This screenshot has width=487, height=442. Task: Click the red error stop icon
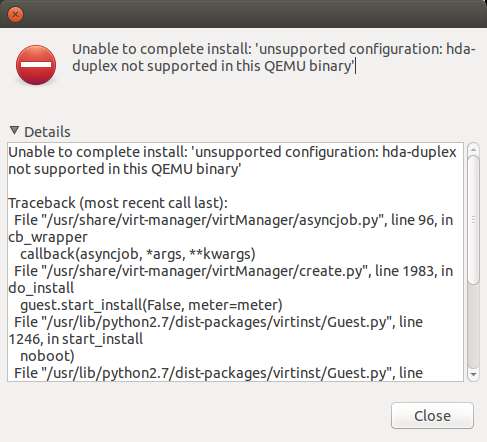coord(36,65)
